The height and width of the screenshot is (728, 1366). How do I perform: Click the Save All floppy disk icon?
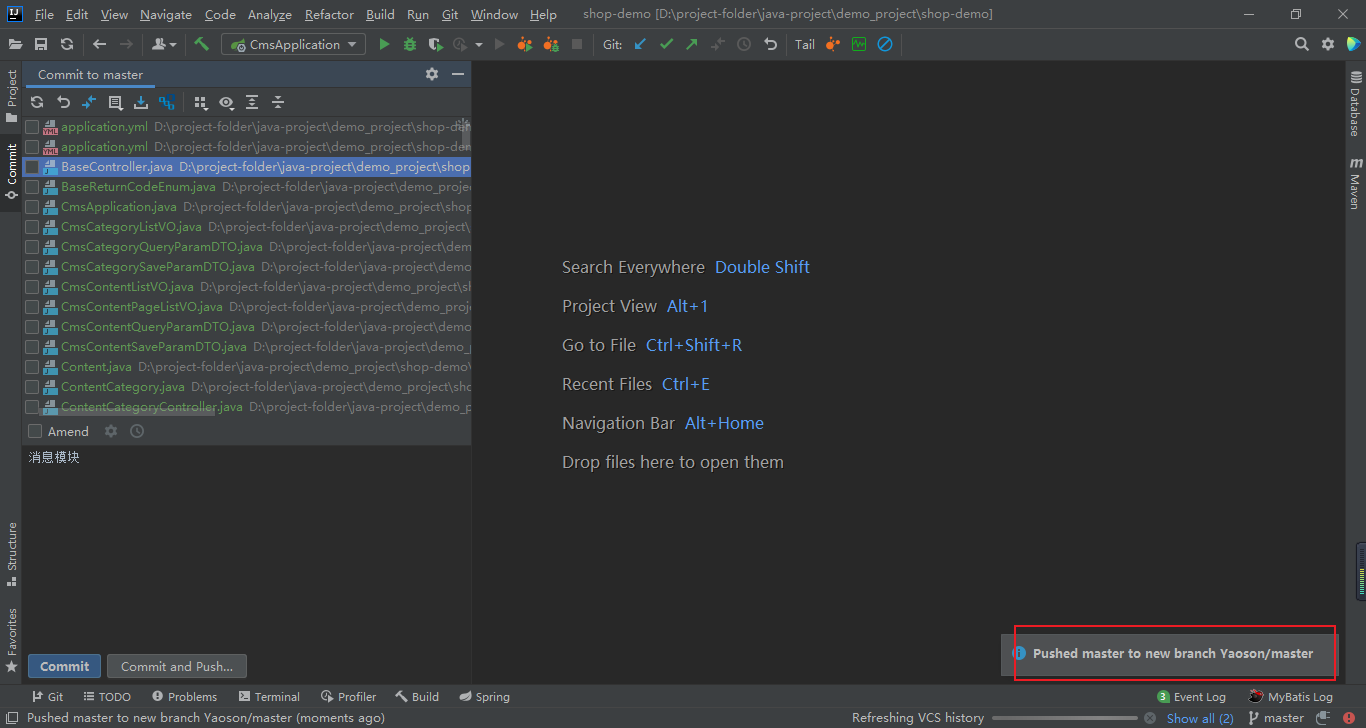point(41,44)
